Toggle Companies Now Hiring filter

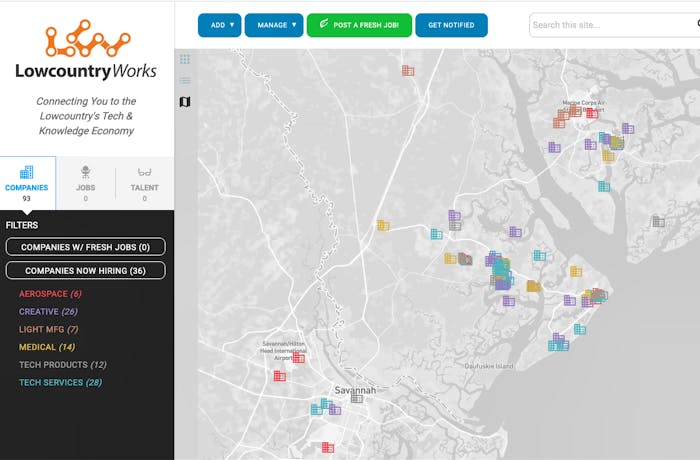point(86,270)
